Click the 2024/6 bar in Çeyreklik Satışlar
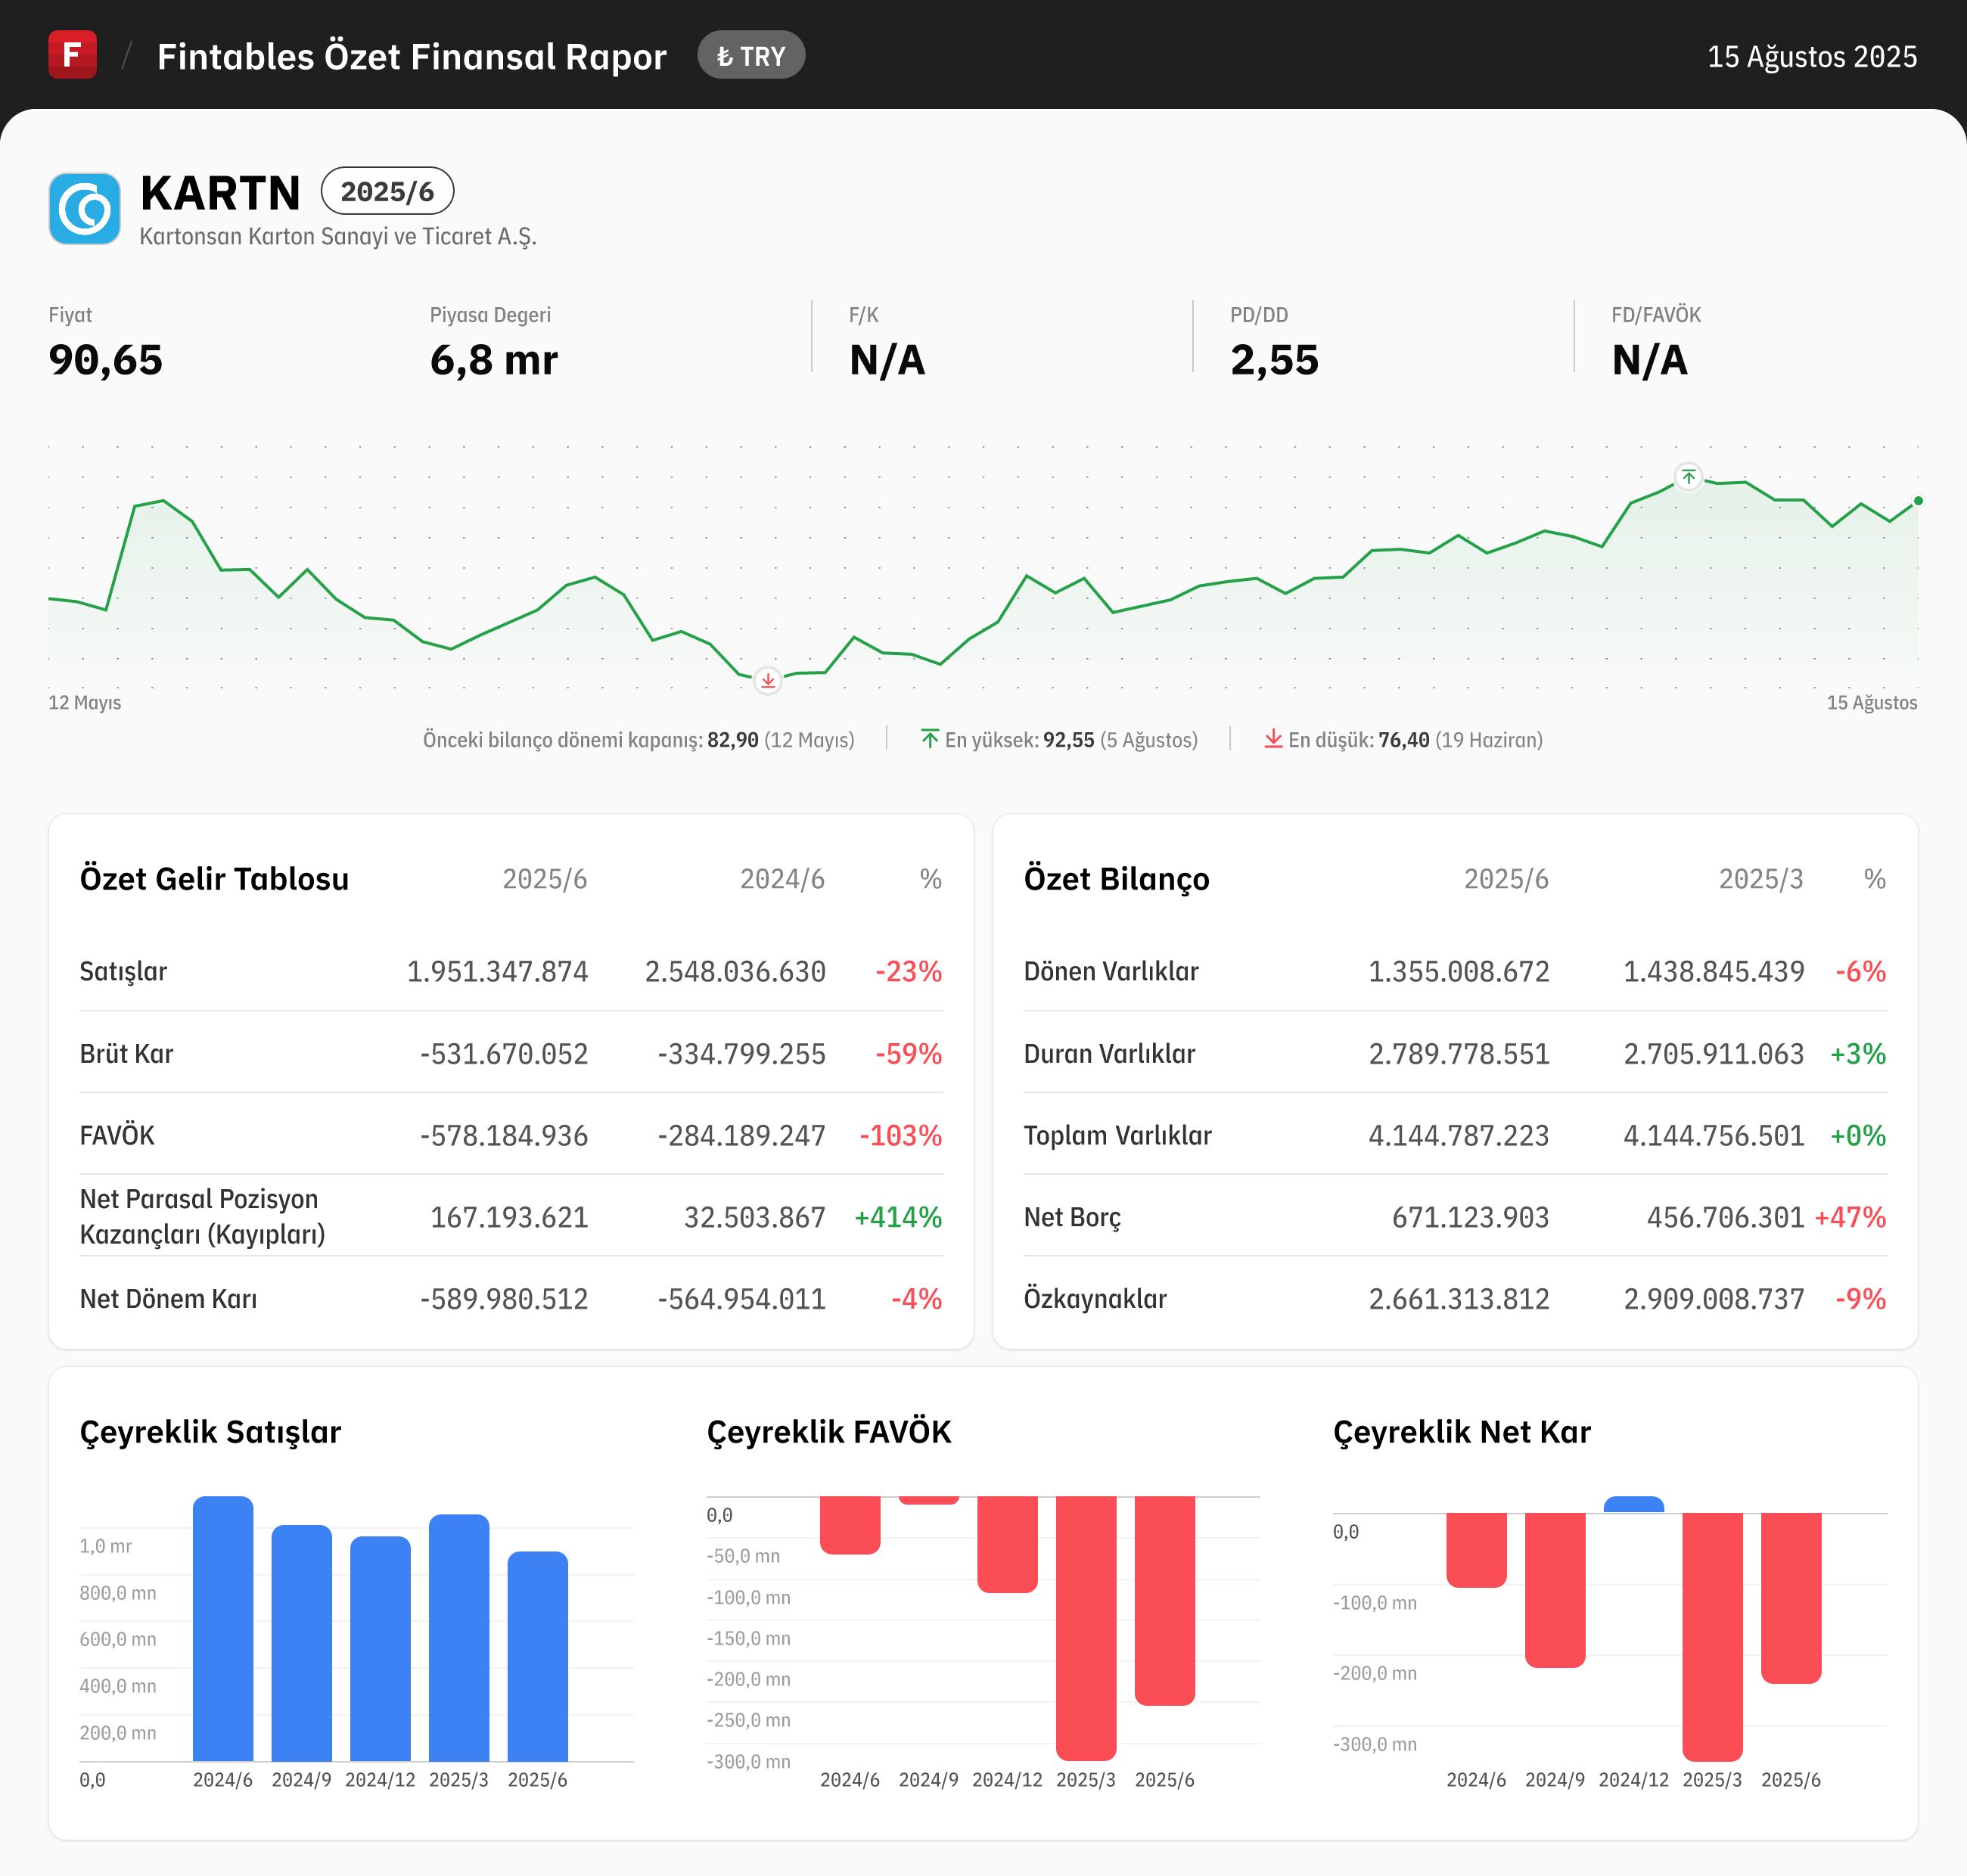The width and height of the screenshot is (1967, 1876). [x=222, y=1628]
